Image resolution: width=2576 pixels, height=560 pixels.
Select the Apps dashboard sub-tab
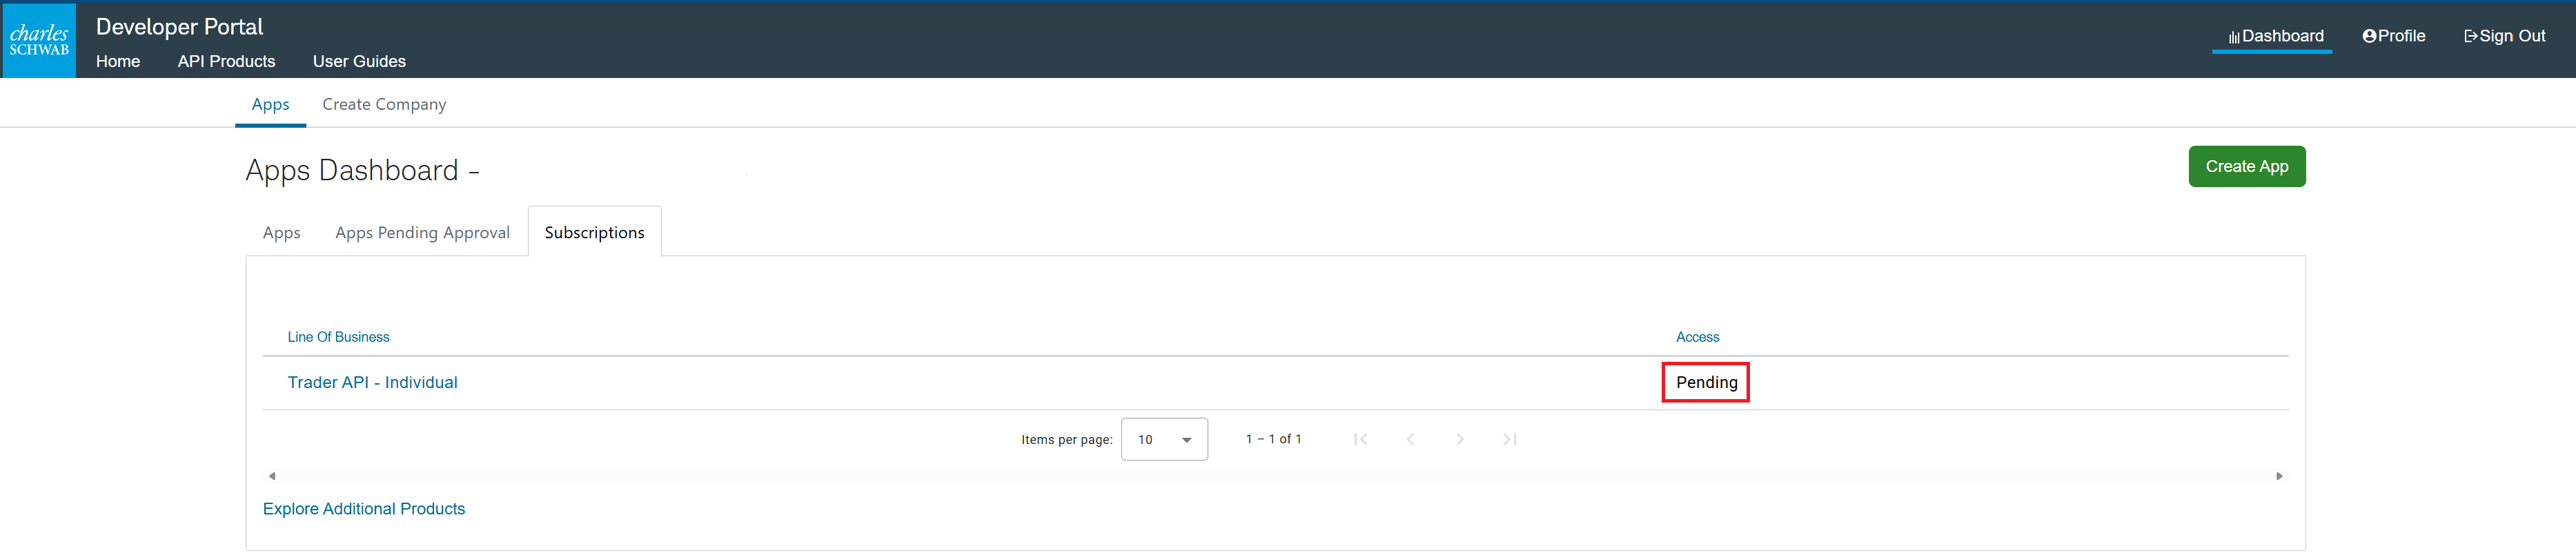coord(281,232)
